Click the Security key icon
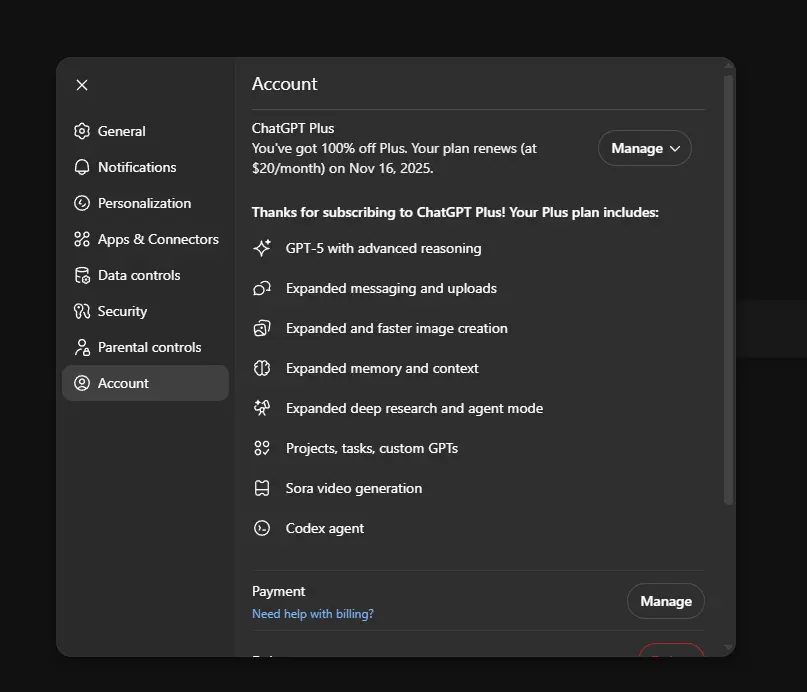Image resolution: width=807 pixels, height=692 pixels. tap(82, 311)
